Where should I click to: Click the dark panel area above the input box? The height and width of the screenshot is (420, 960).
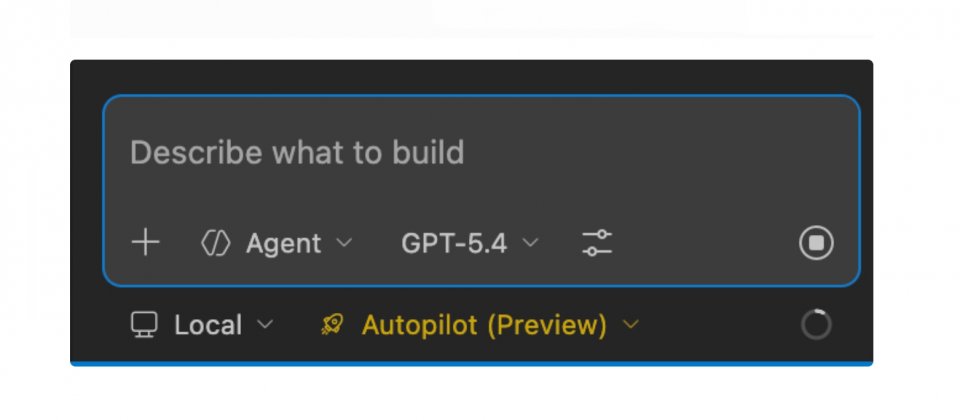(471, 77)
